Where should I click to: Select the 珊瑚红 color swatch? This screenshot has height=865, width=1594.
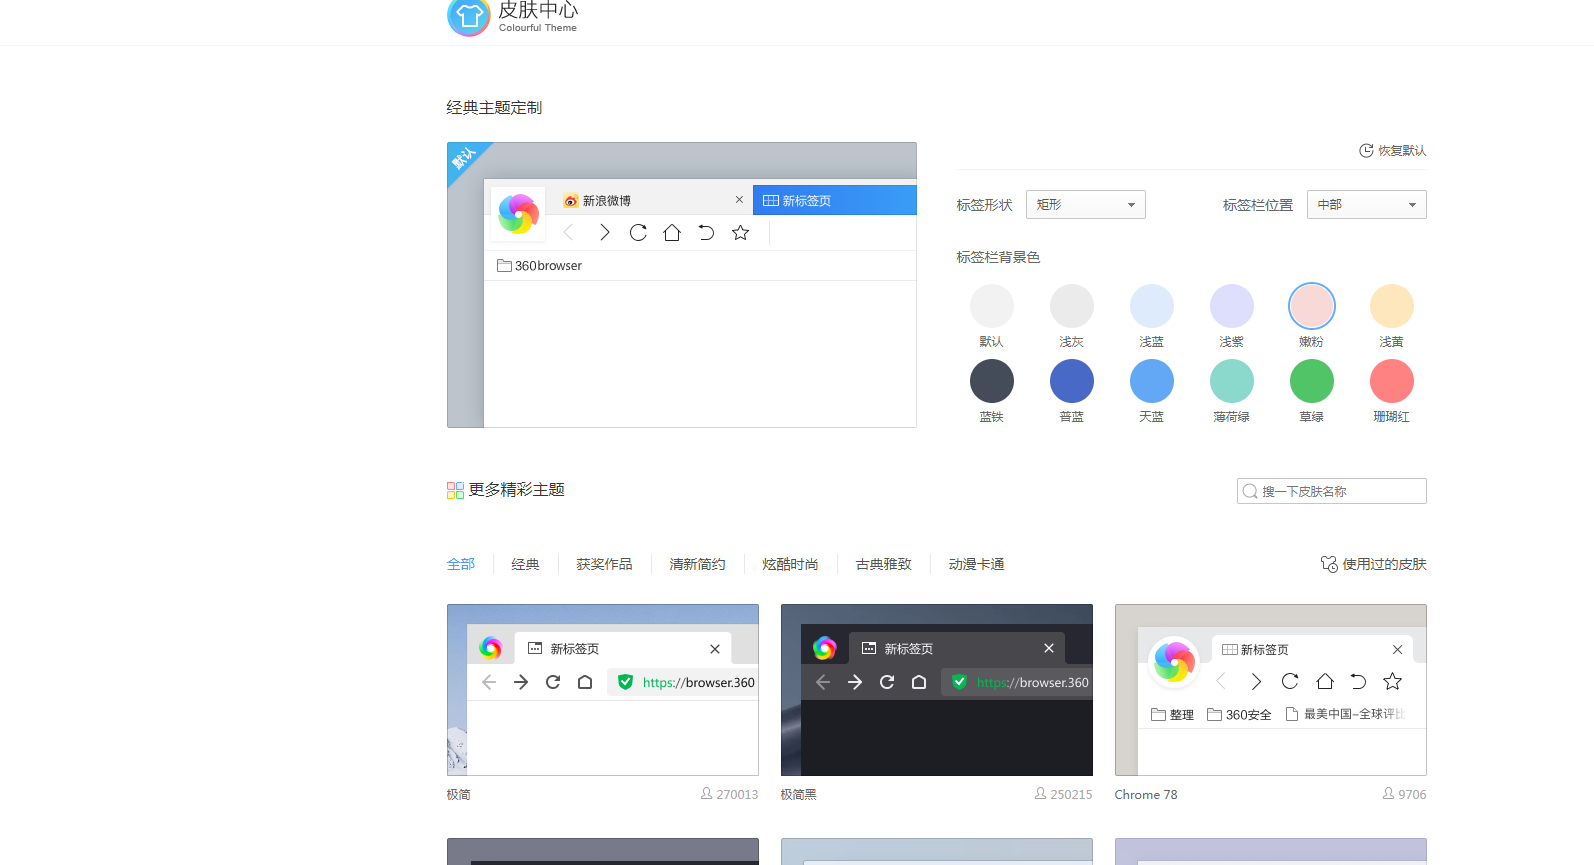[x=1392, y=381]
